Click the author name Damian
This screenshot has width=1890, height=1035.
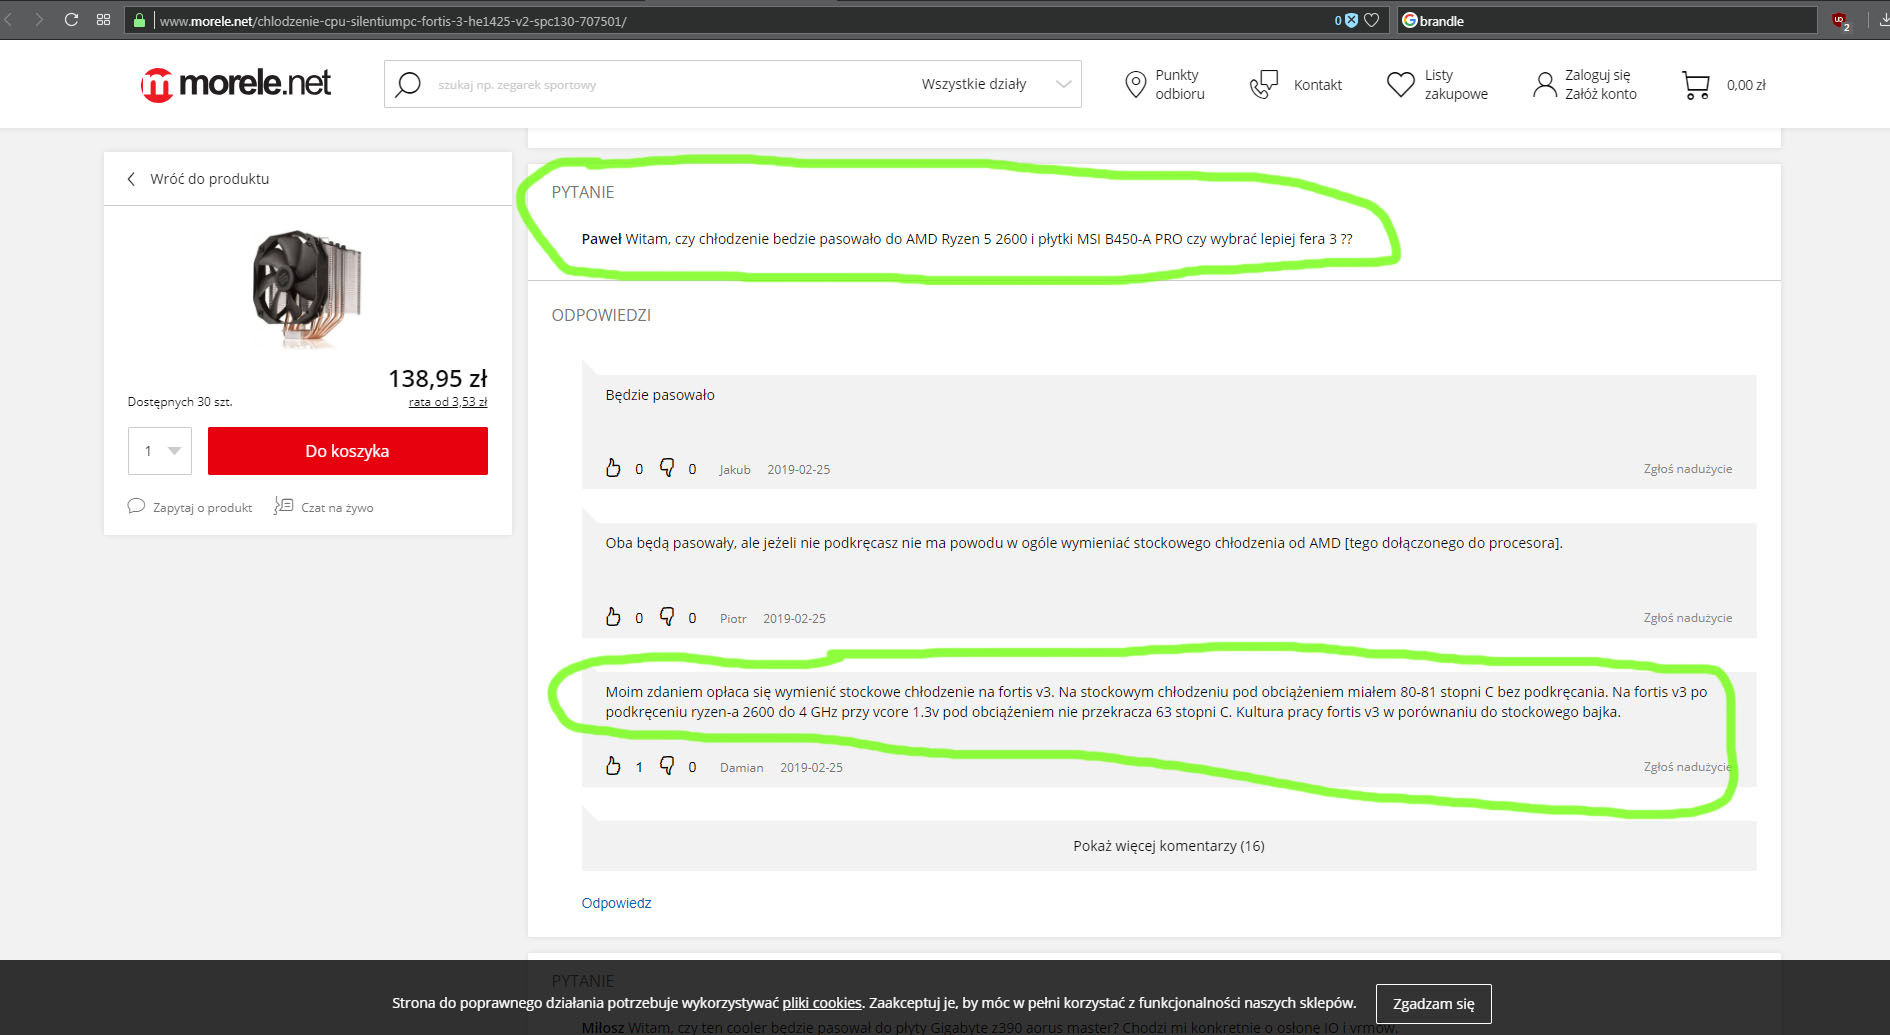click(741, 768)
